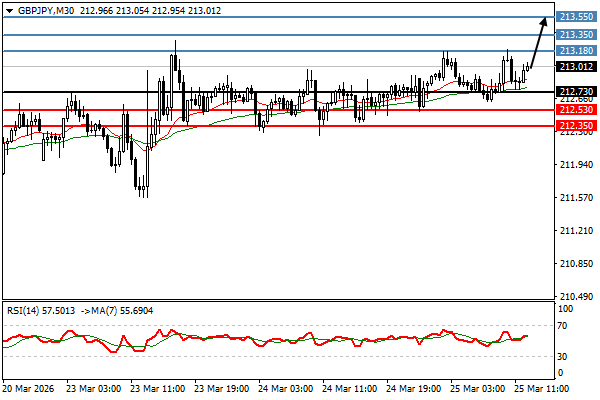Viewport: 600px width, 400px height.
Task: Click the red 212.530 support label
Action: pyautogui.click(x=575, y=109)
